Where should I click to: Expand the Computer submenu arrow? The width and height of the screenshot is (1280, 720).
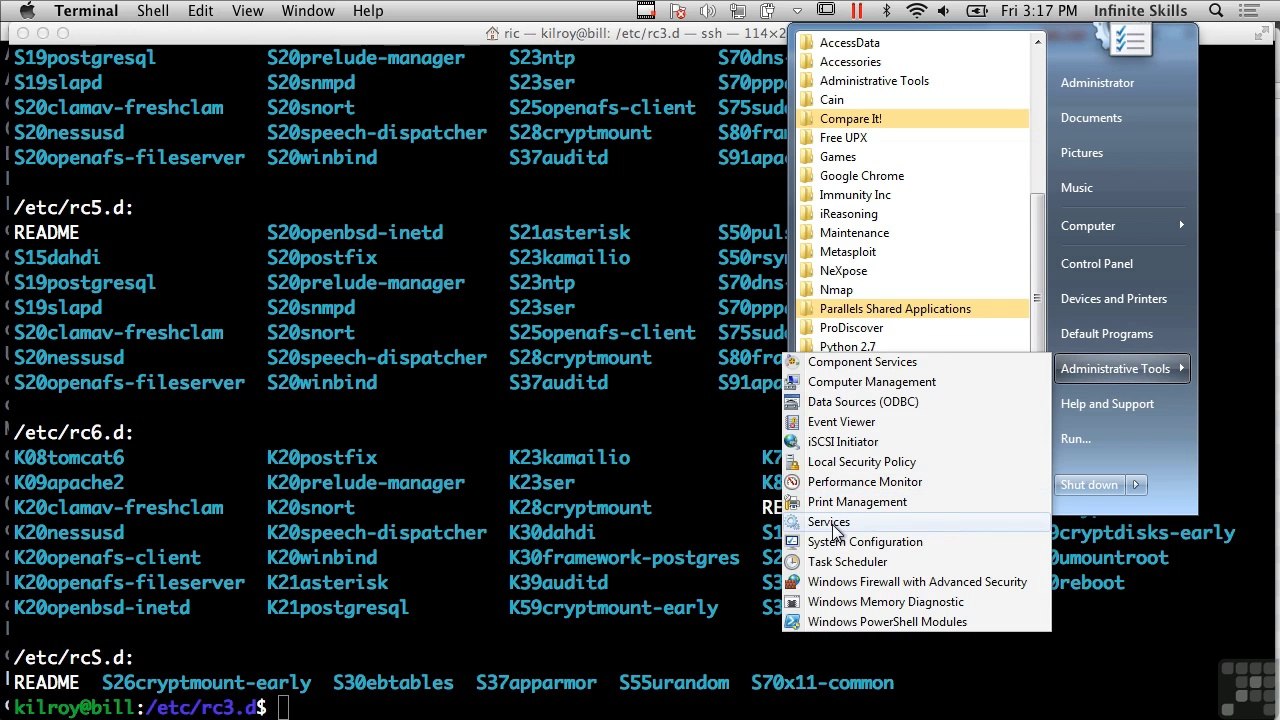click(x=1181, y=225)
